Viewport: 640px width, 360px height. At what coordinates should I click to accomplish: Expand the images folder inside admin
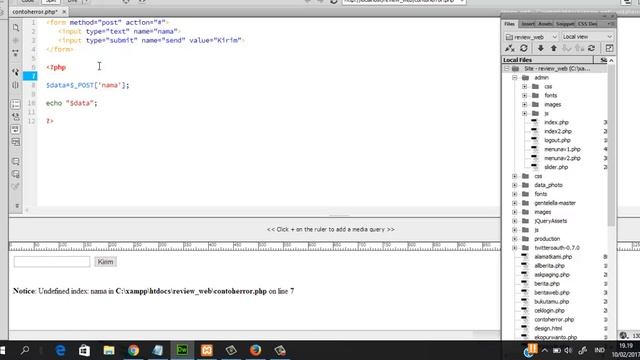[x=524, y=104]
